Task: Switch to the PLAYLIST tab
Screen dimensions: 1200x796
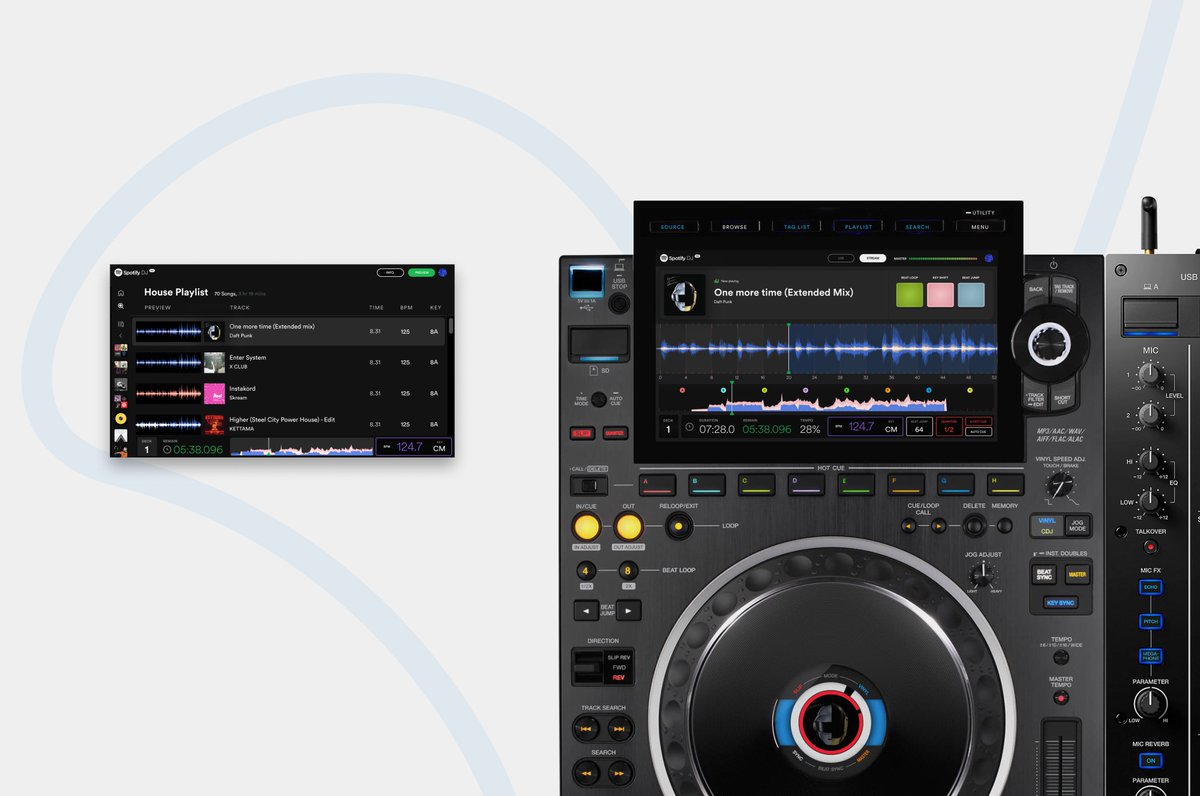Action: [x=858, y=227]
